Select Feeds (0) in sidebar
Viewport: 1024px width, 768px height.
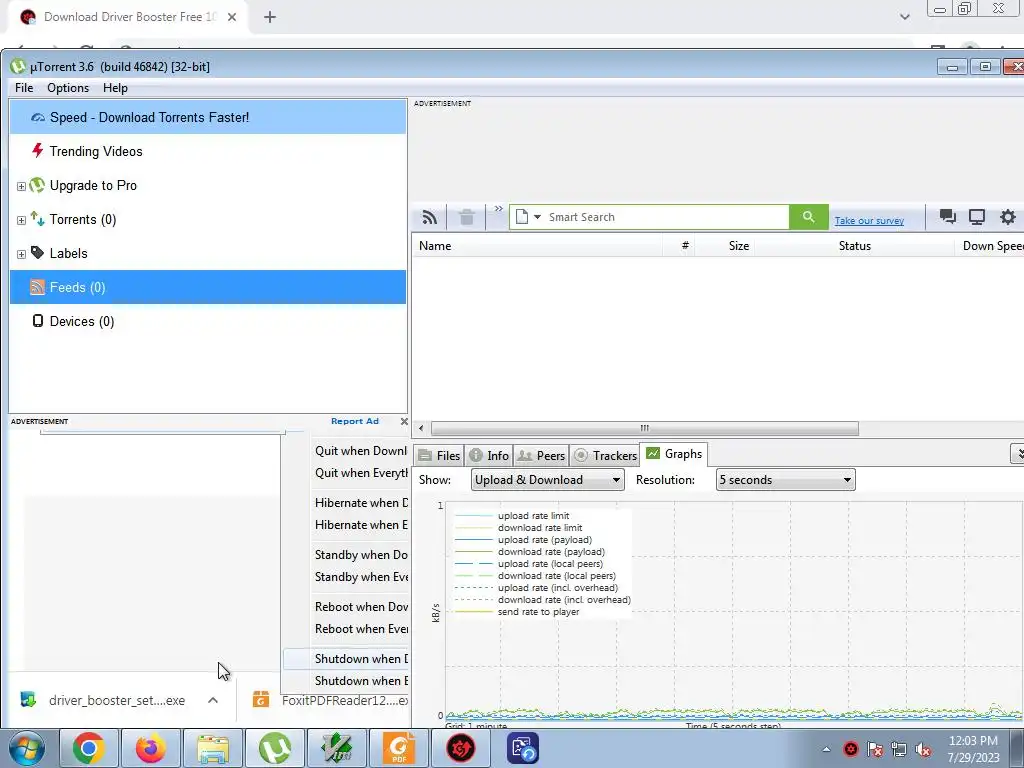tap(208, 287)
